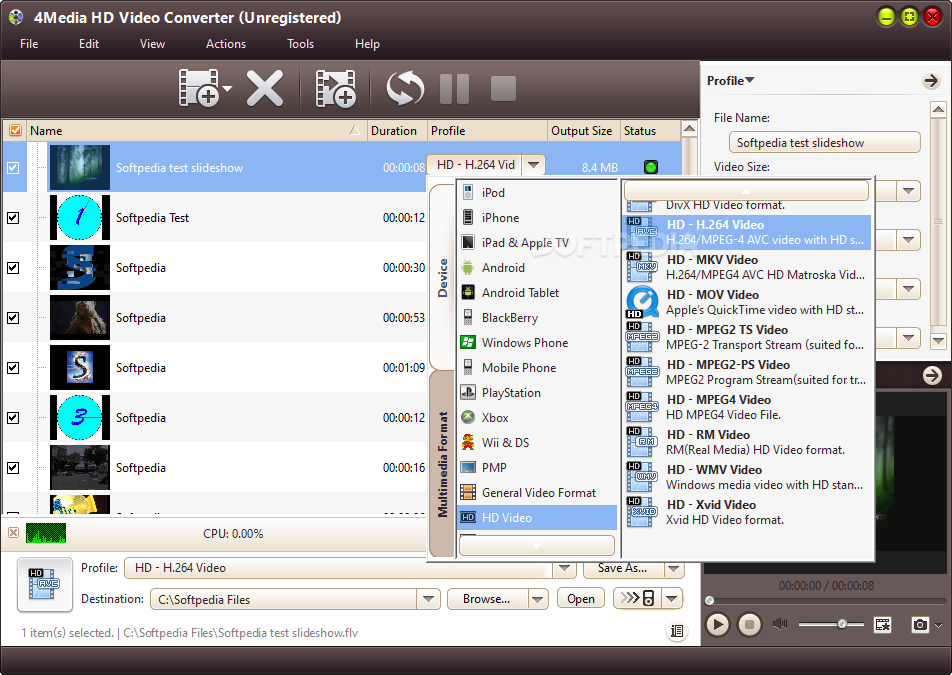This screenshot has height=675, width=952.
Task: Click the Add Profile film-plus icon
Action: [x=336, y=88]
